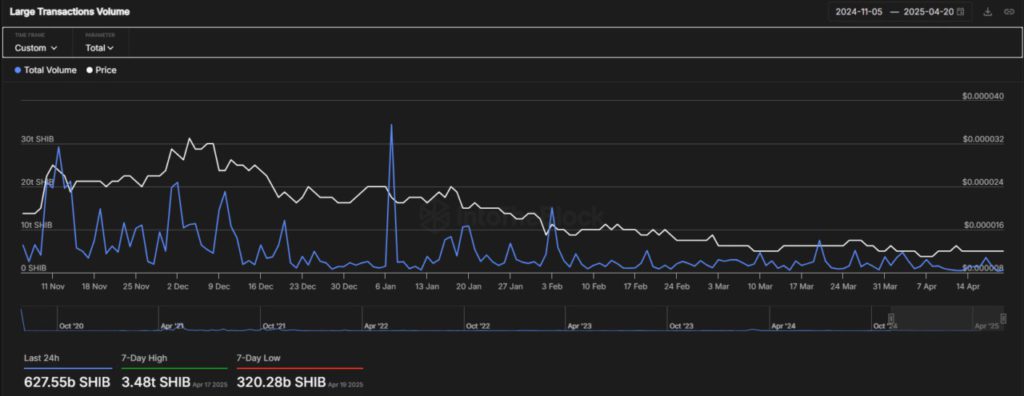Click the blue Total Volume legend dot
The image size is (1024, 396).
pyautogui.click(x=18, y=70)
